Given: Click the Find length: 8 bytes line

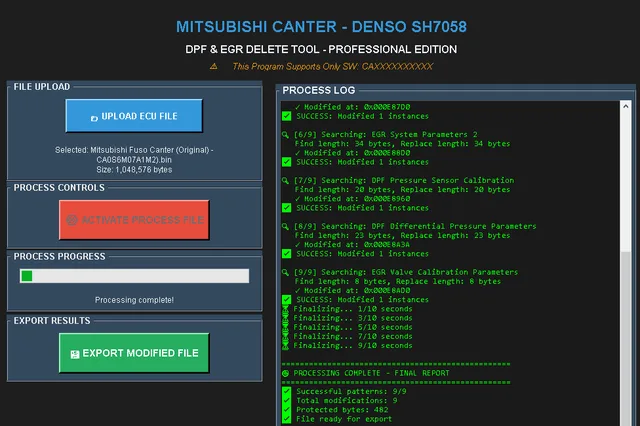Looking at the screenshot, I should (x=398, y=281).
